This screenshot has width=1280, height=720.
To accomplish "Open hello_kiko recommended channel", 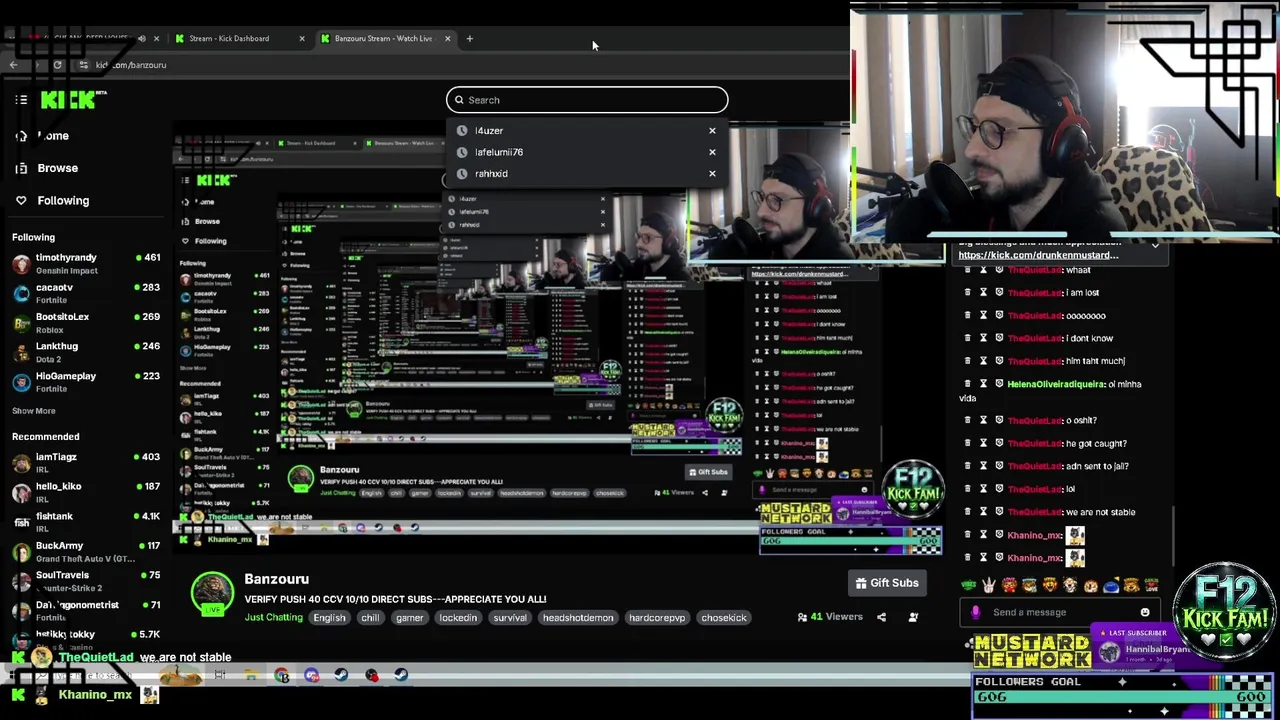I will pos(86,492).
